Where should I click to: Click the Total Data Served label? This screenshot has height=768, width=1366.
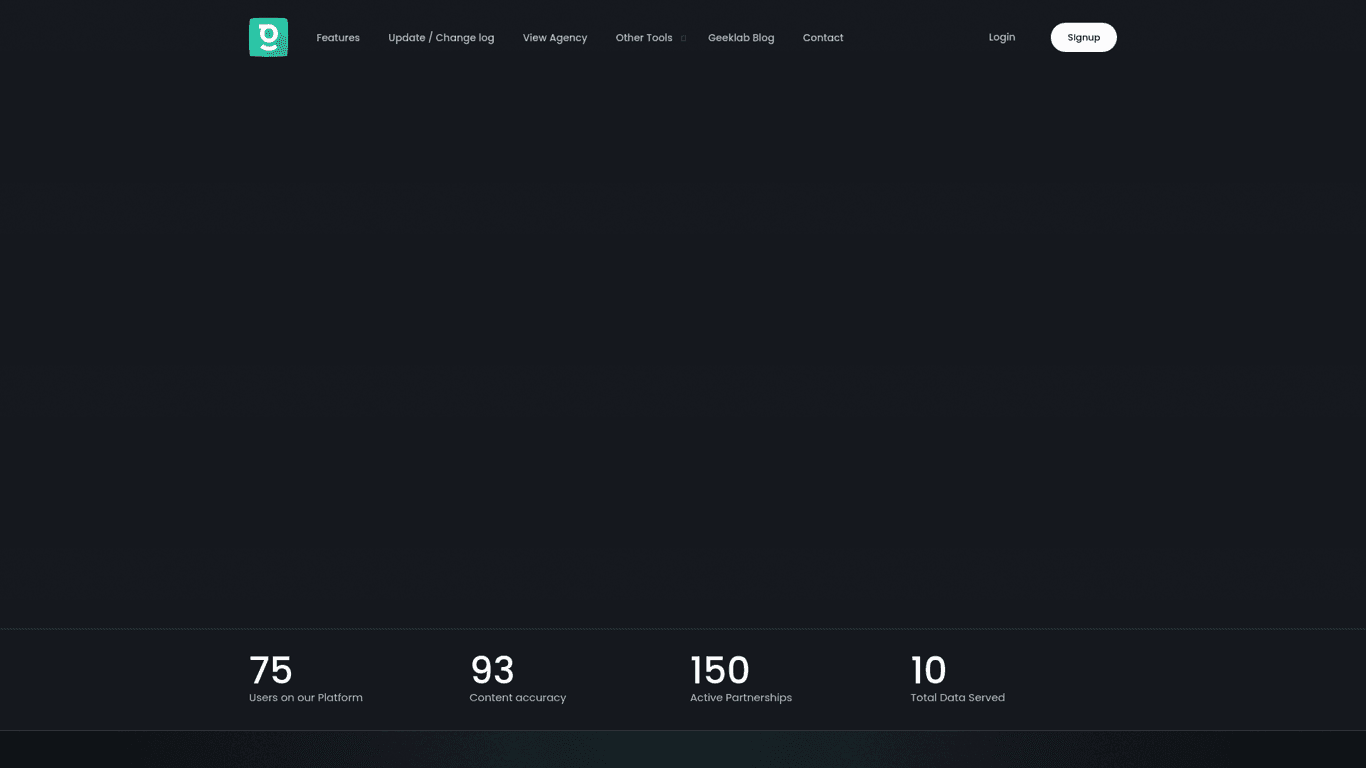(x=957, y=697)
